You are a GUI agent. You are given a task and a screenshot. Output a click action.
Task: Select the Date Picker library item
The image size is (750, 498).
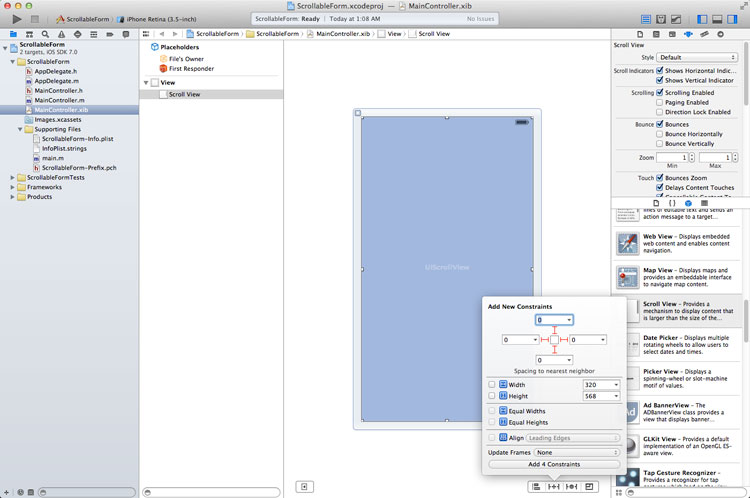point(685,345)
